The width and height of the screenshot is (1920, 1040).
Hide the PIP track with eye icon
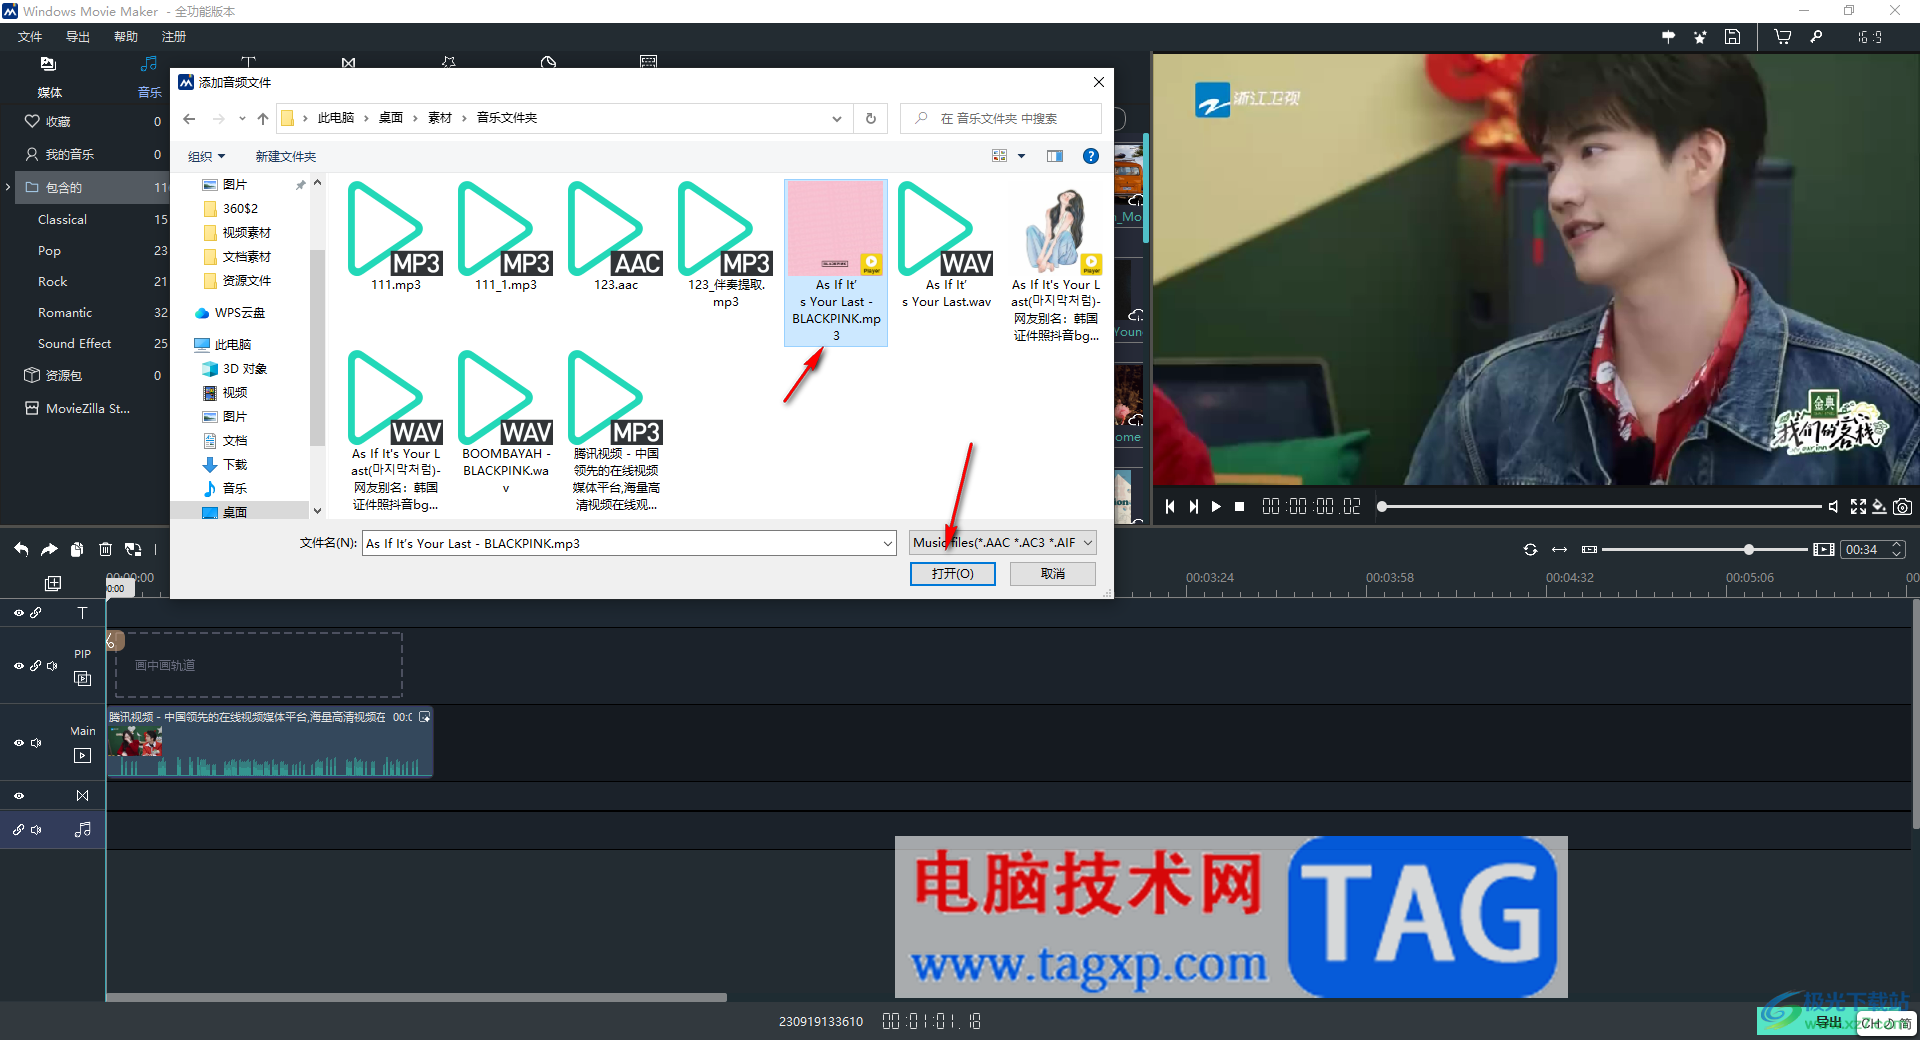click(19, 666)
